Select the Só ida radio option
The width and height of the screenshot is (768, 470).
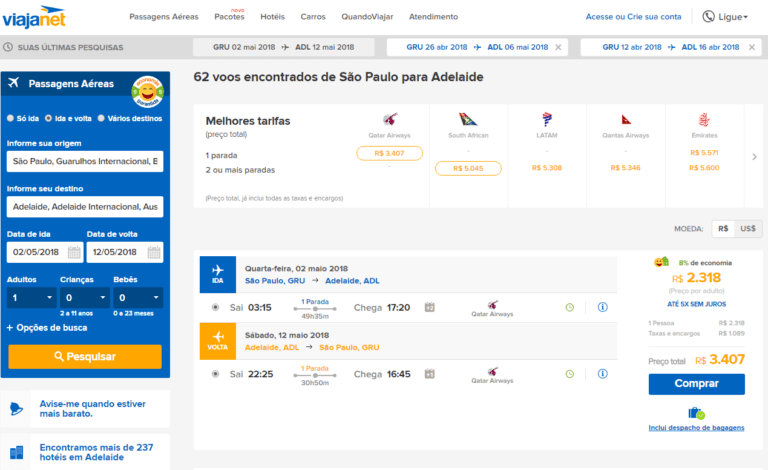11,118
